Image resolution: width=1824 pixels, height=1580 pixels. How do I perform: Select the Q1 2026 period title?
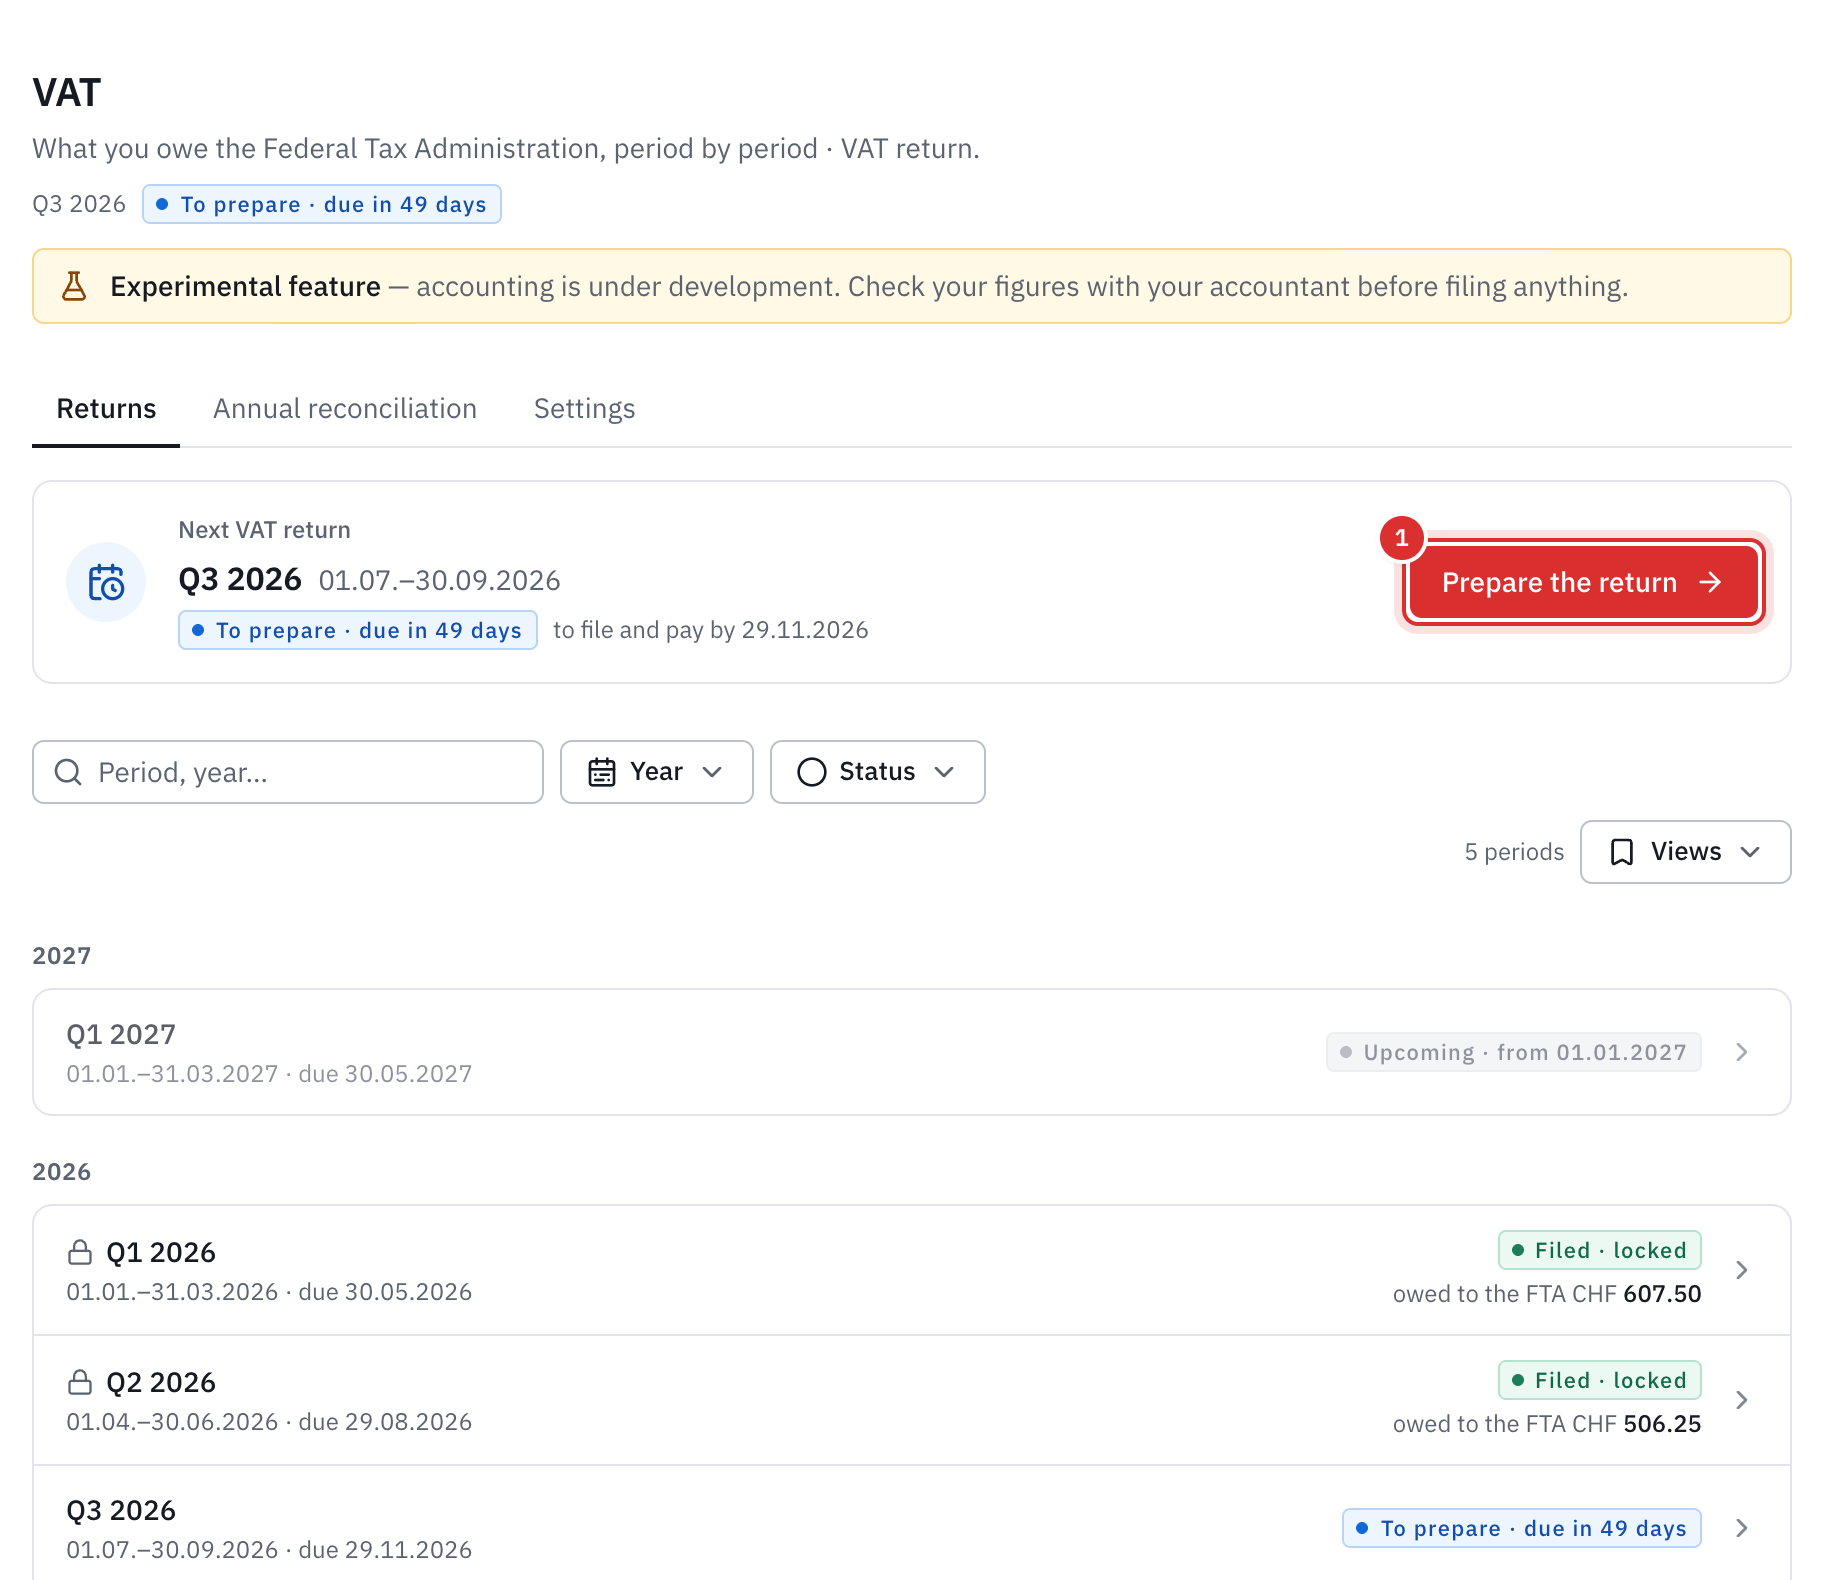[x=161, y=1252]
